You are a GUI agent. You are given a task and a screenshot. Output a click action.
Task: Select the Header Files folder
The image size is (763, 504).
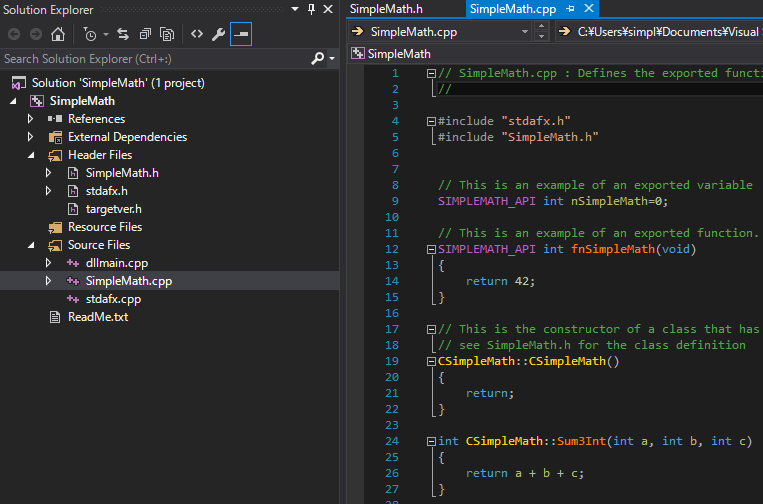pos(100,155)
